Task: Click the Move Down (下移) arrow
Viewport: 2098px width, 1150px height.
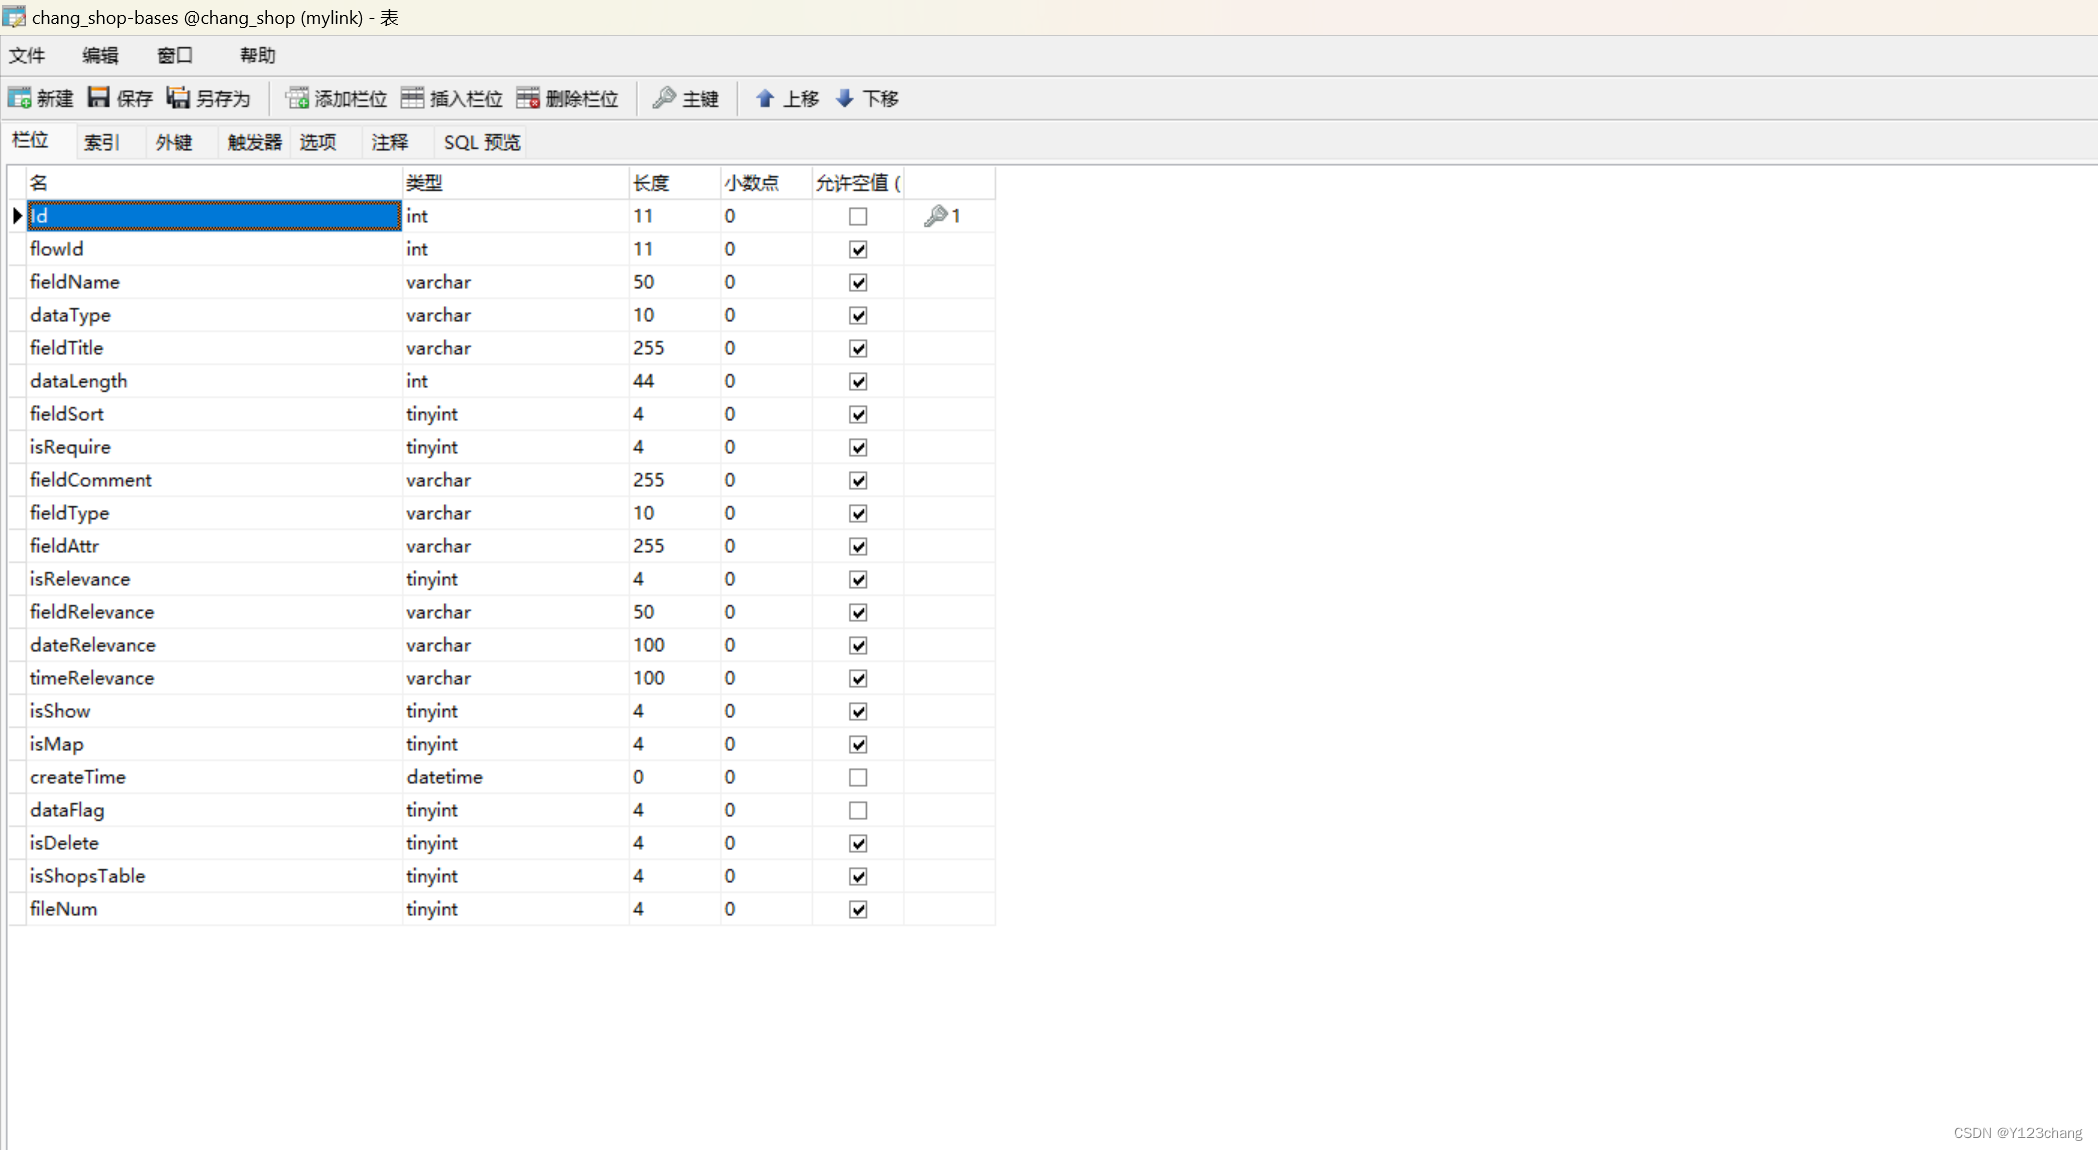Action: (x=845, y=98)
